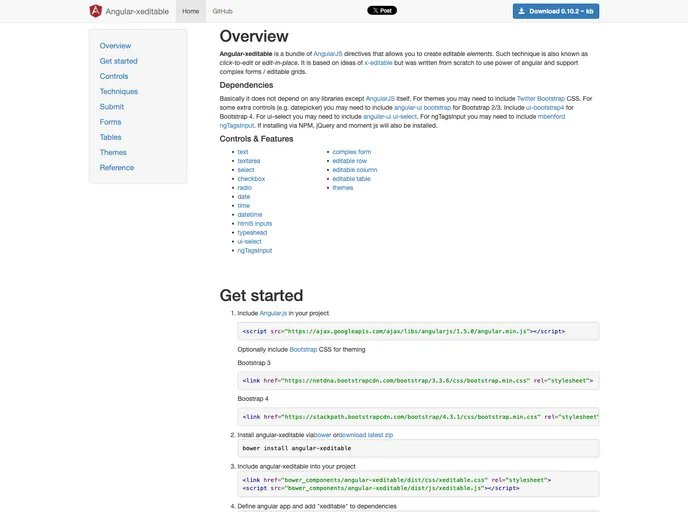Open the x-editable link
The width and height of the screenshot is (688, 512).
378,63
